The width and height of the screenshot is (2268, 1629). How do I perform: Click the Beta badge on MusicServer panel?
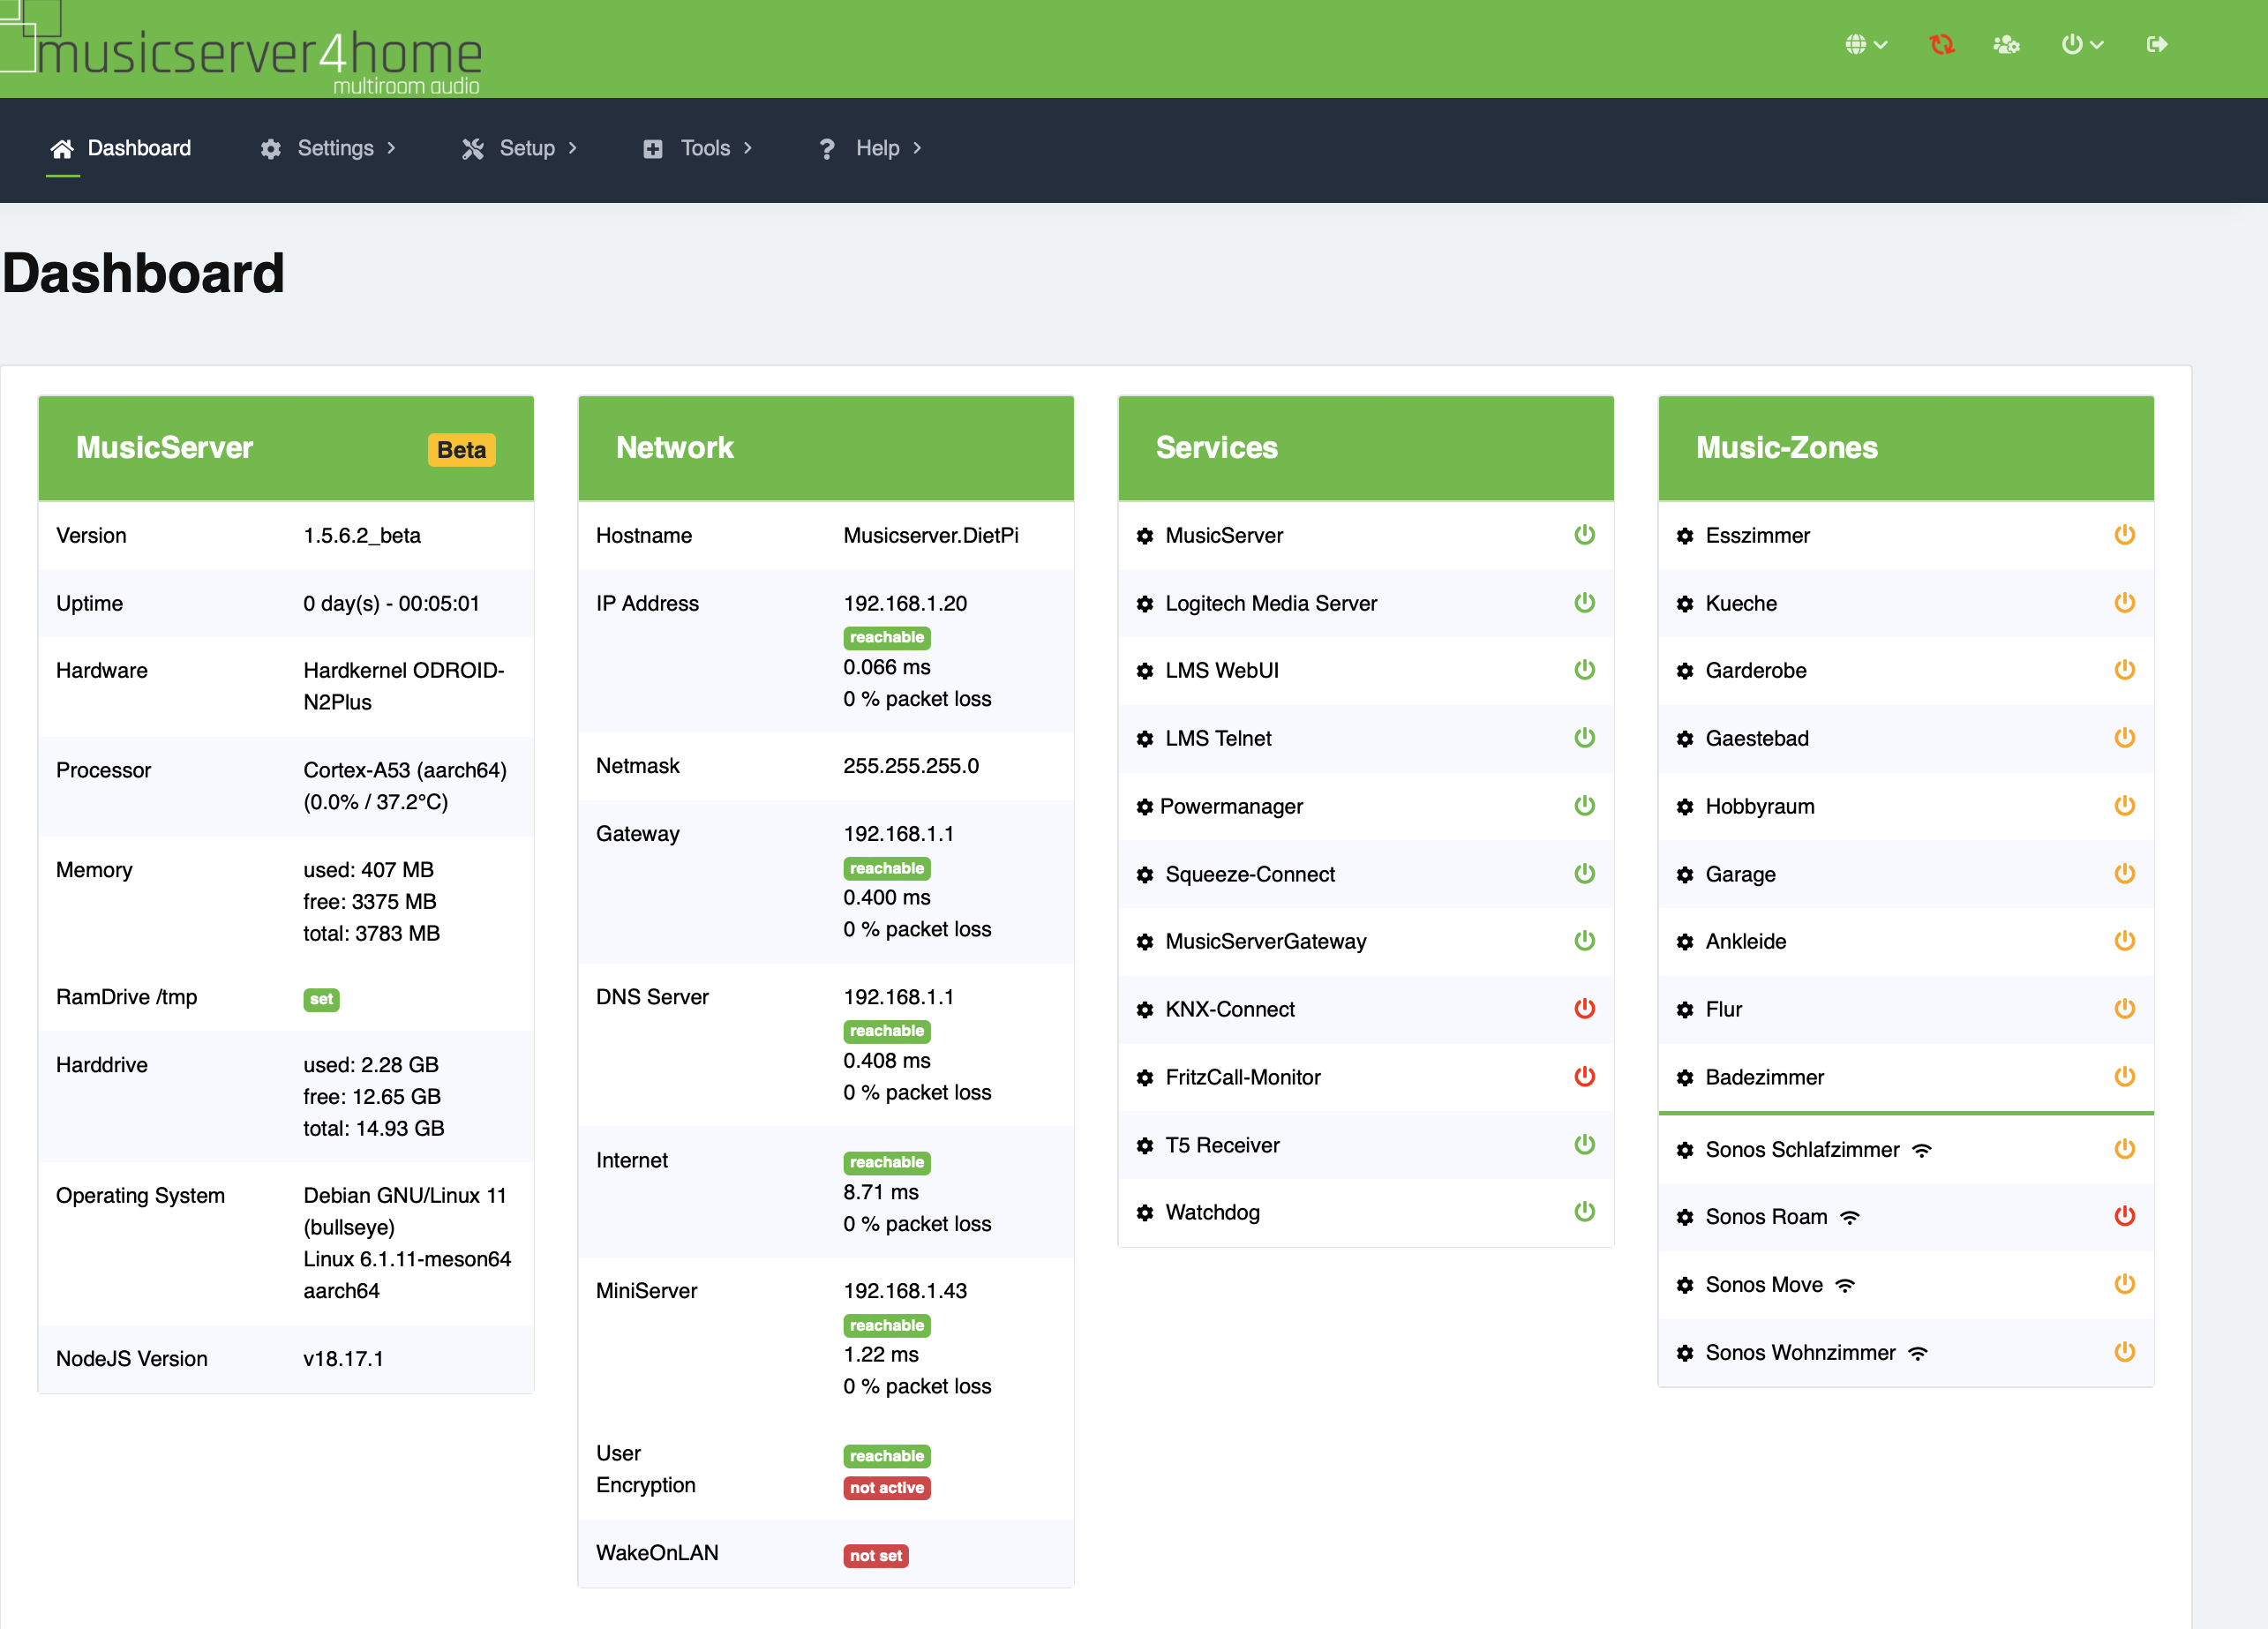(x=461, y=449)
